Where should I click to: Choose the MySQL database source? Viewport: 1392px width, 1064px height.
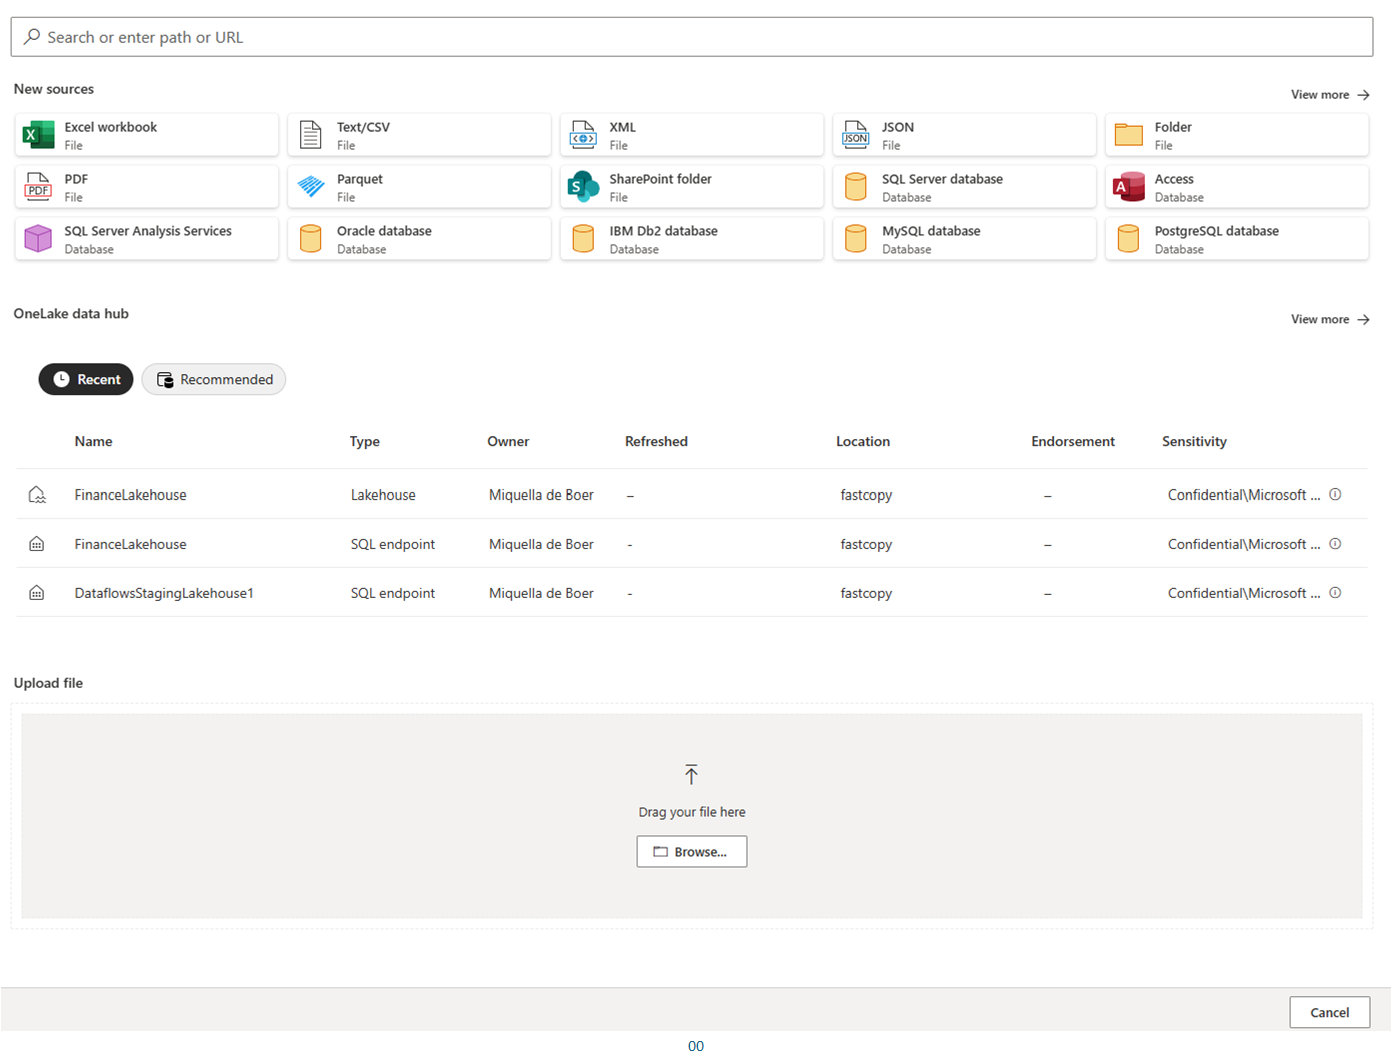963,238
